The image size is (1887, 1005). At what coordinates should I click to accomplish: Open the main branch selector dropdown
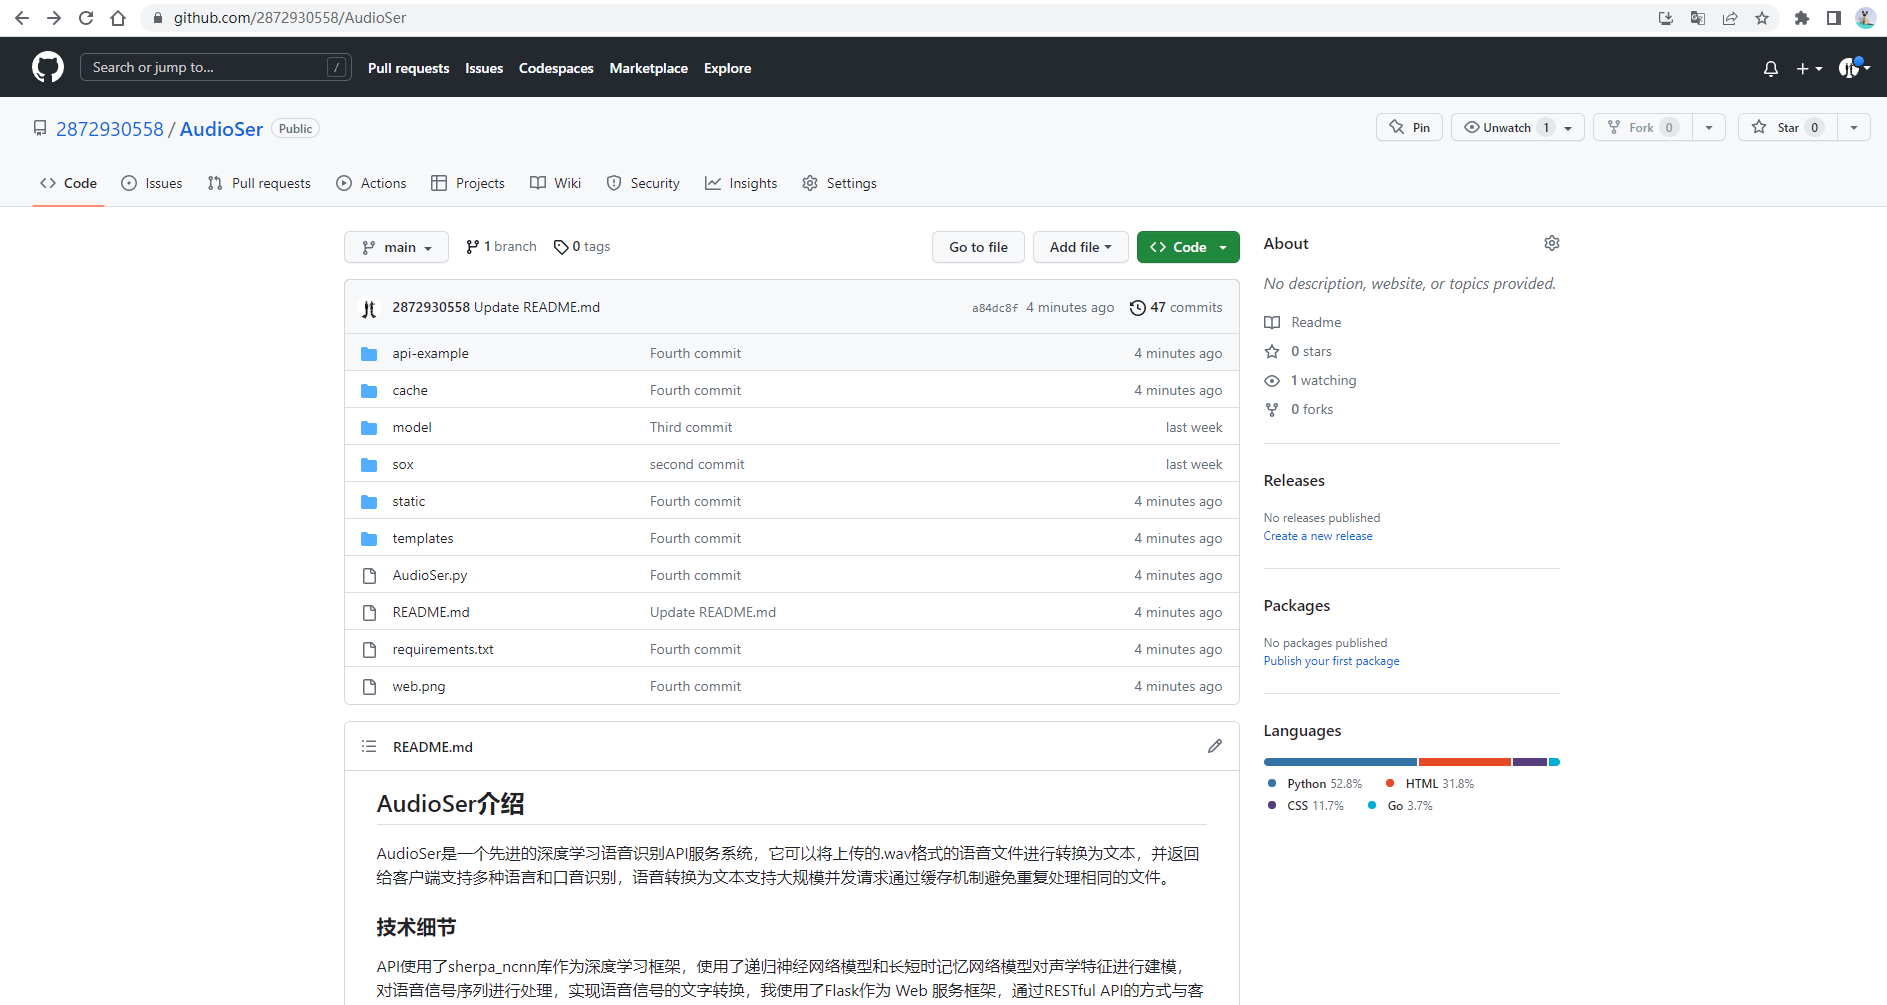pos(396,247)
